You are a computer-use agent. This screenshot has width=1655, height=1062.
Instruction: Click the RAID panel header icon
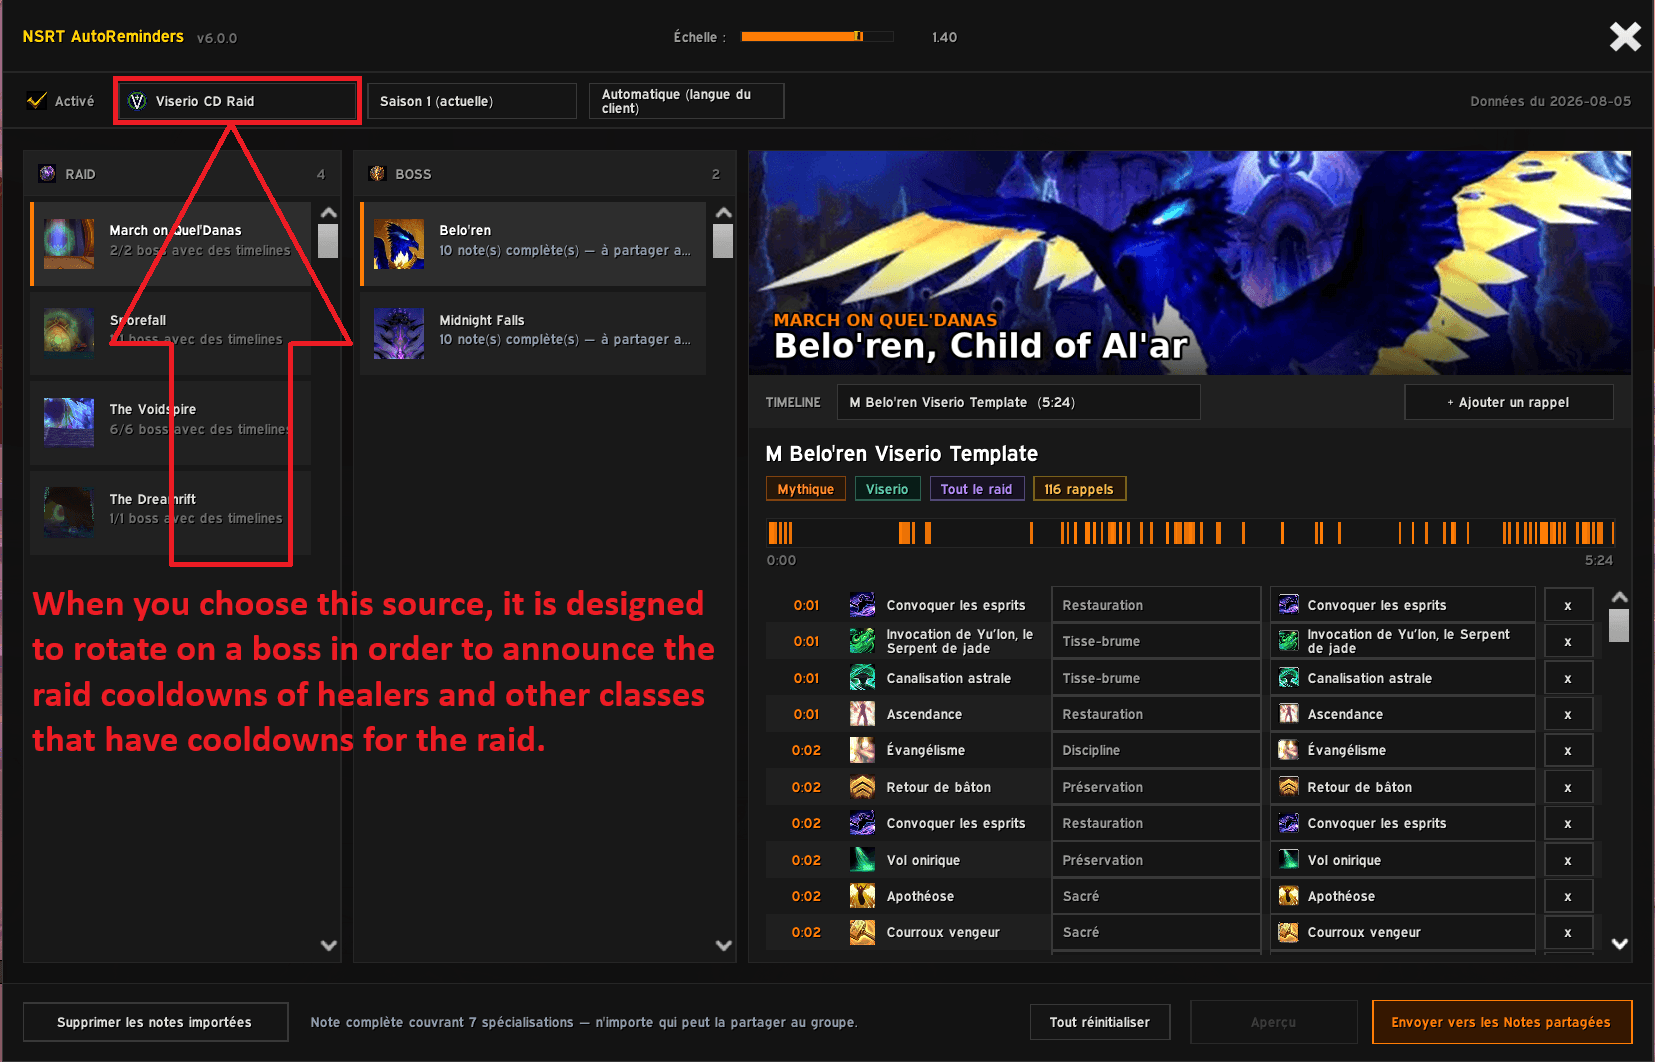point(47,174)
